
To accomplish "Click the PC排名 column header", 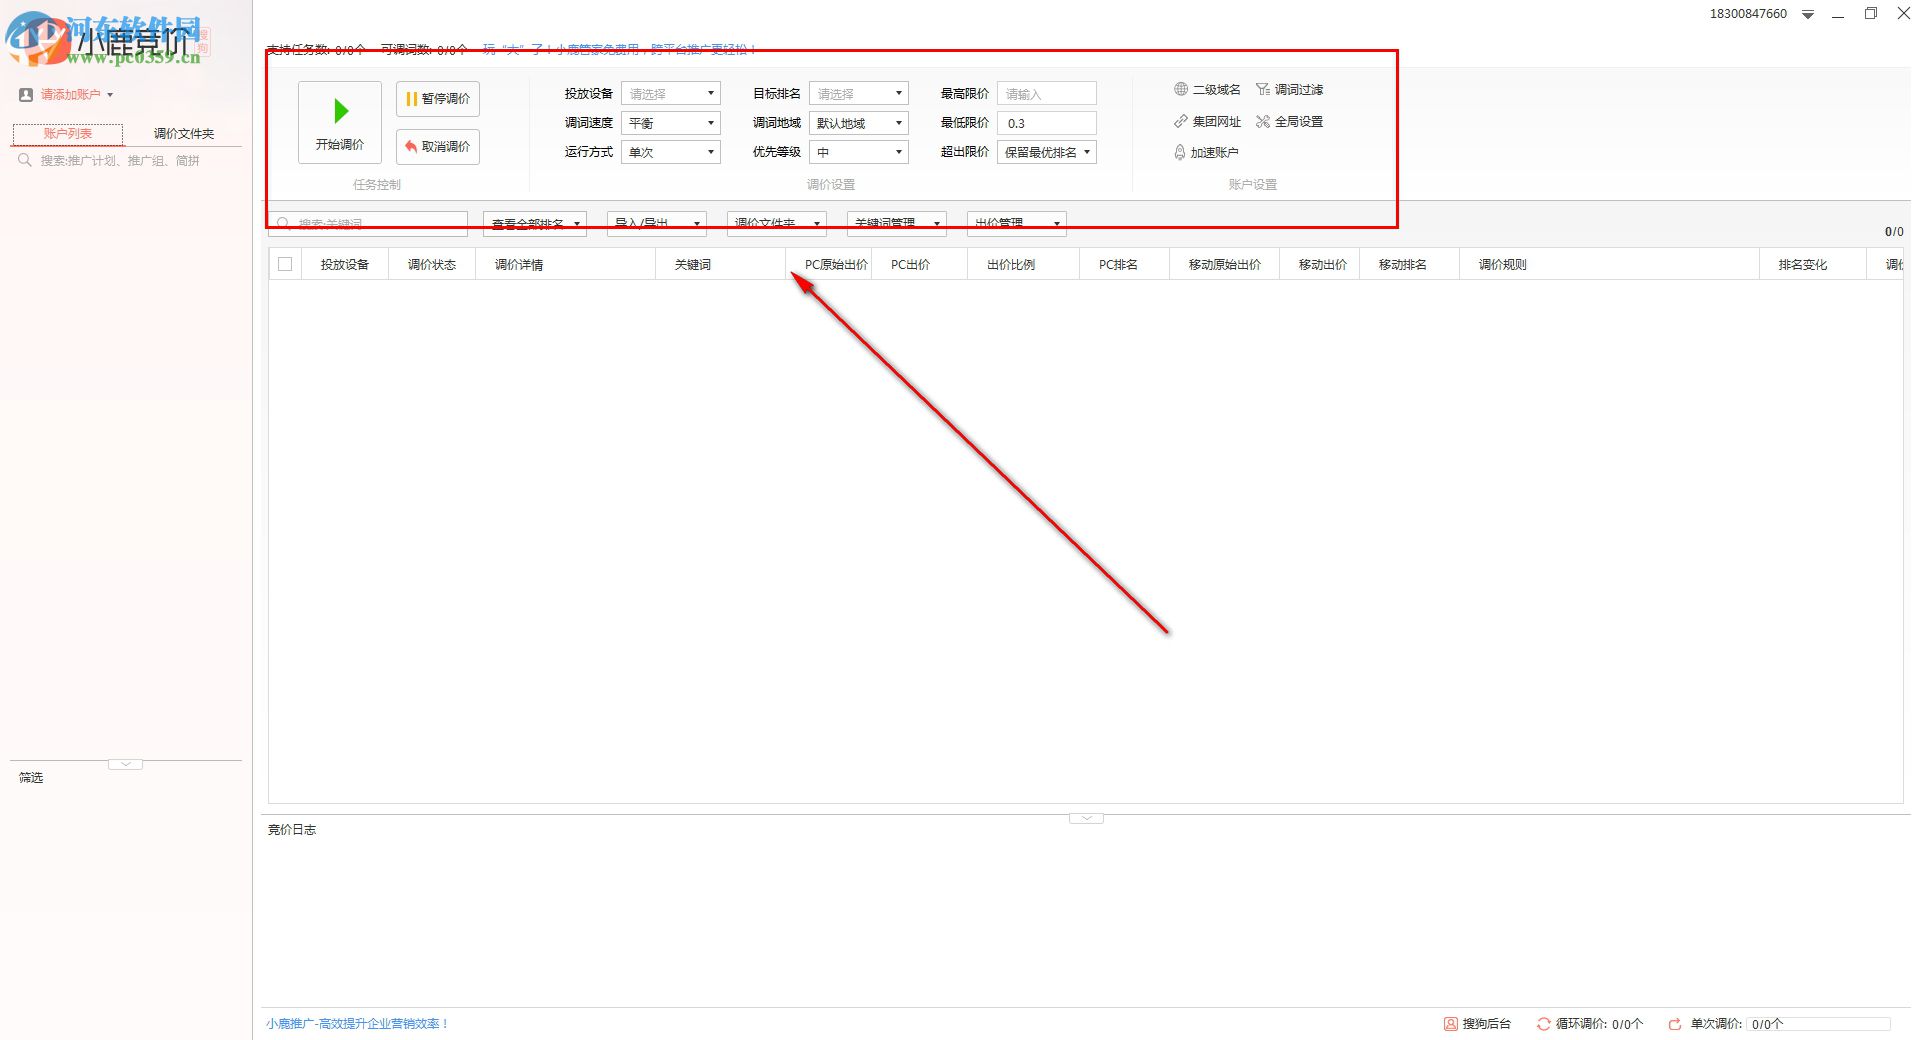I will click(1125, 264).
